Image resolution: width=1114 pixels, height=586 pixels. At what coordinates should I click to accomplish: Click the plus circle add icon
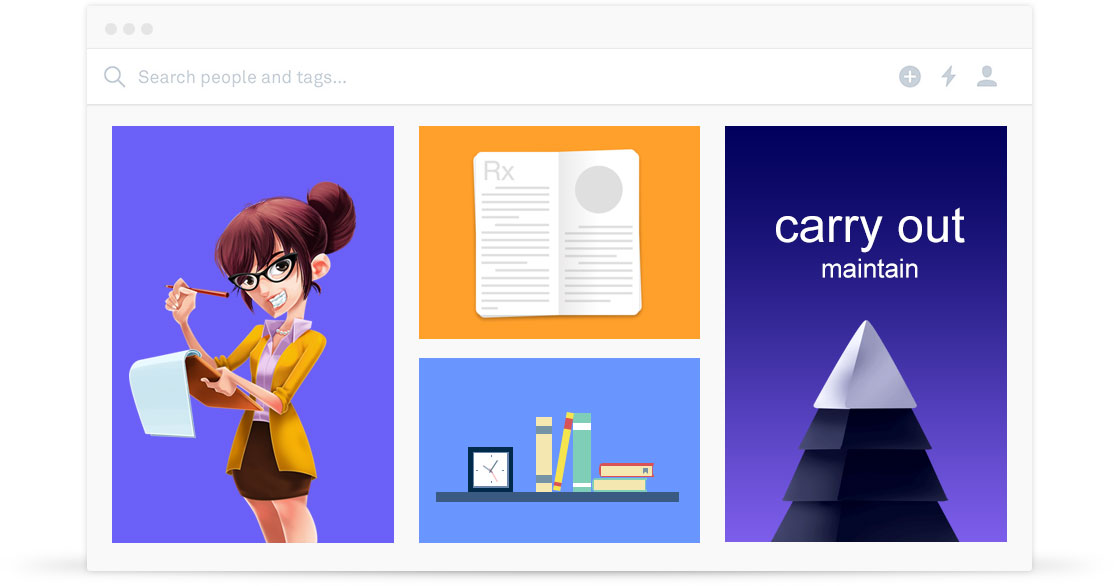[909, 77]
